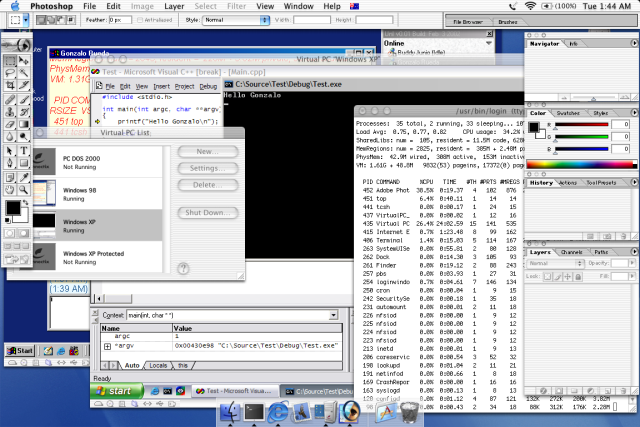Select the Notes tool

tap(10, 177)
